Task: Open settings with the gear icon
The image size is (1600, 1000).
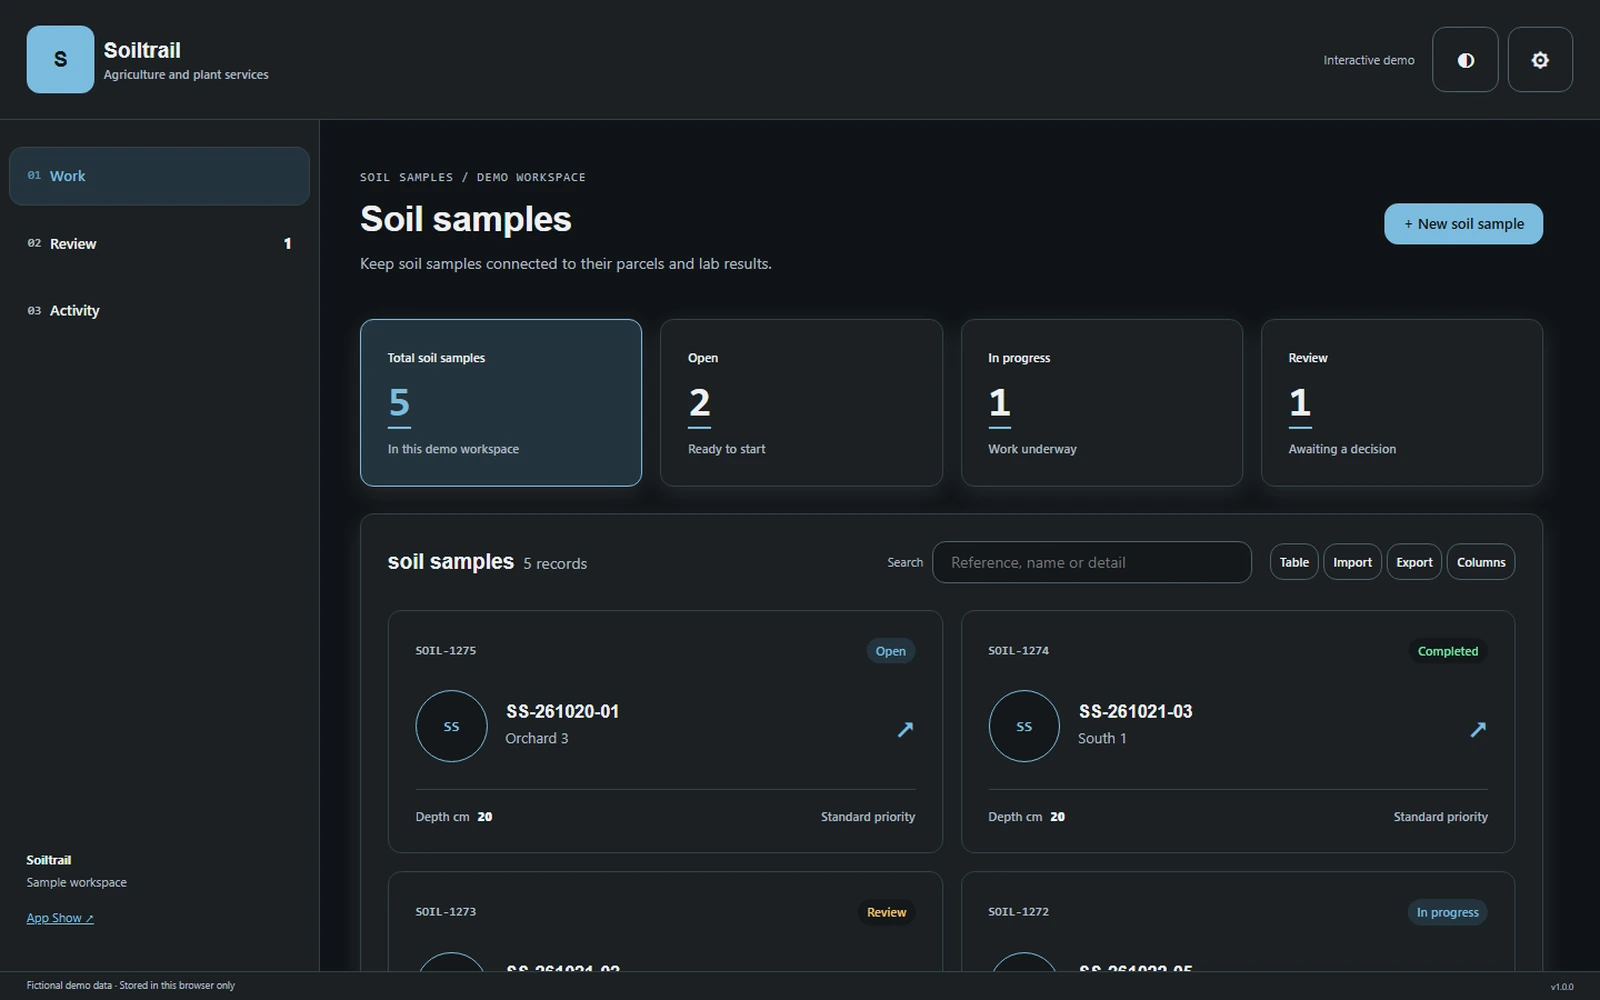Action: click(1540, 60)
